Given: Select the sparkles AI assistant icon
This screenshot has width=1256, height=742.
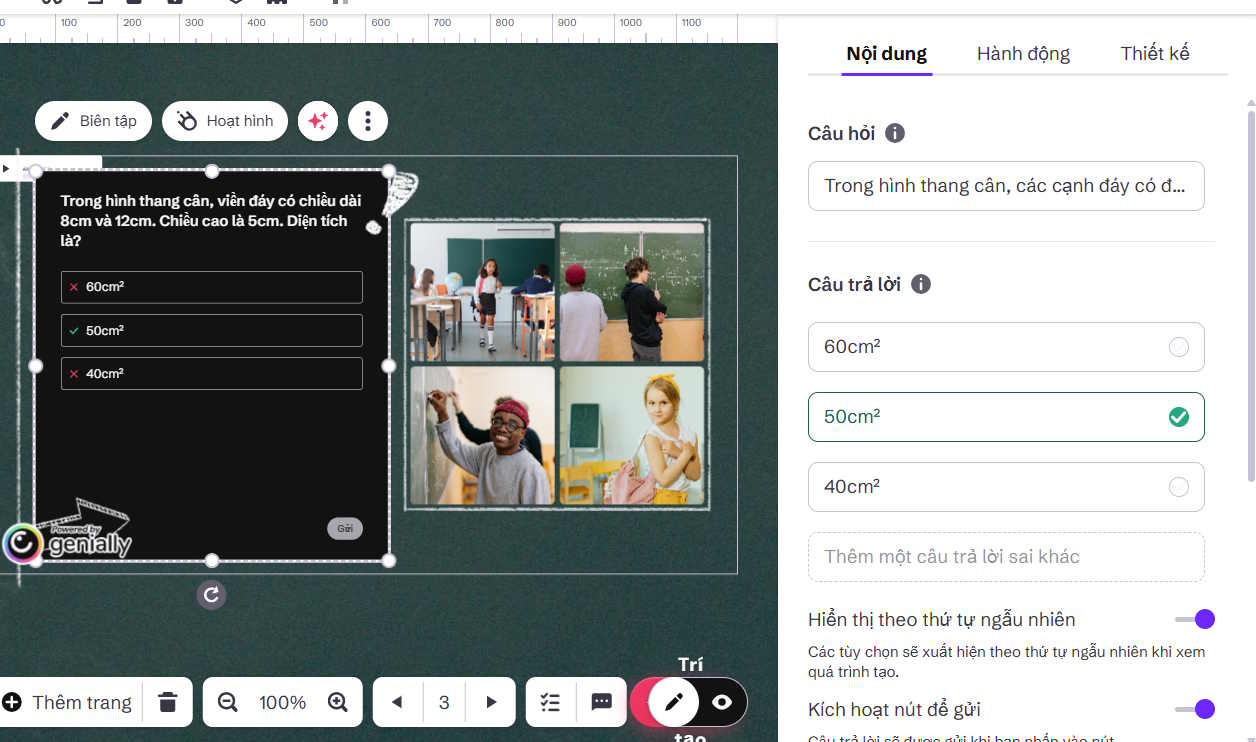Looking at the screenshot, I should [318, 120].
